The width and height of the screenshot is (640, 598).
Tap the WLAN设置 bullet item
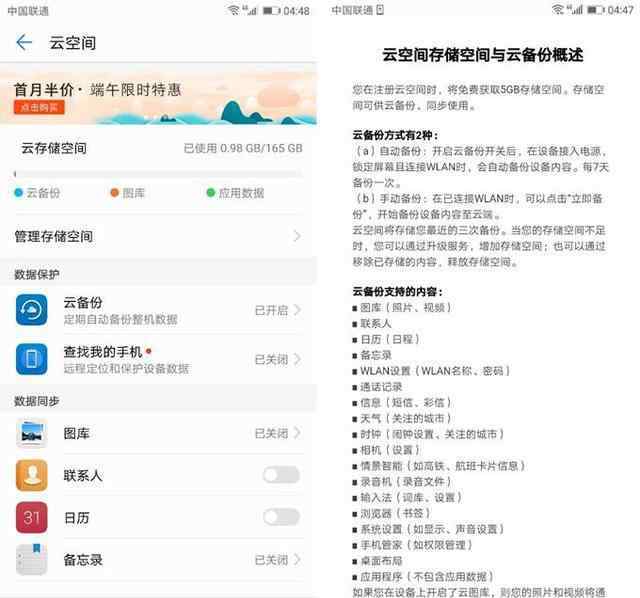[x=431, y=371]
